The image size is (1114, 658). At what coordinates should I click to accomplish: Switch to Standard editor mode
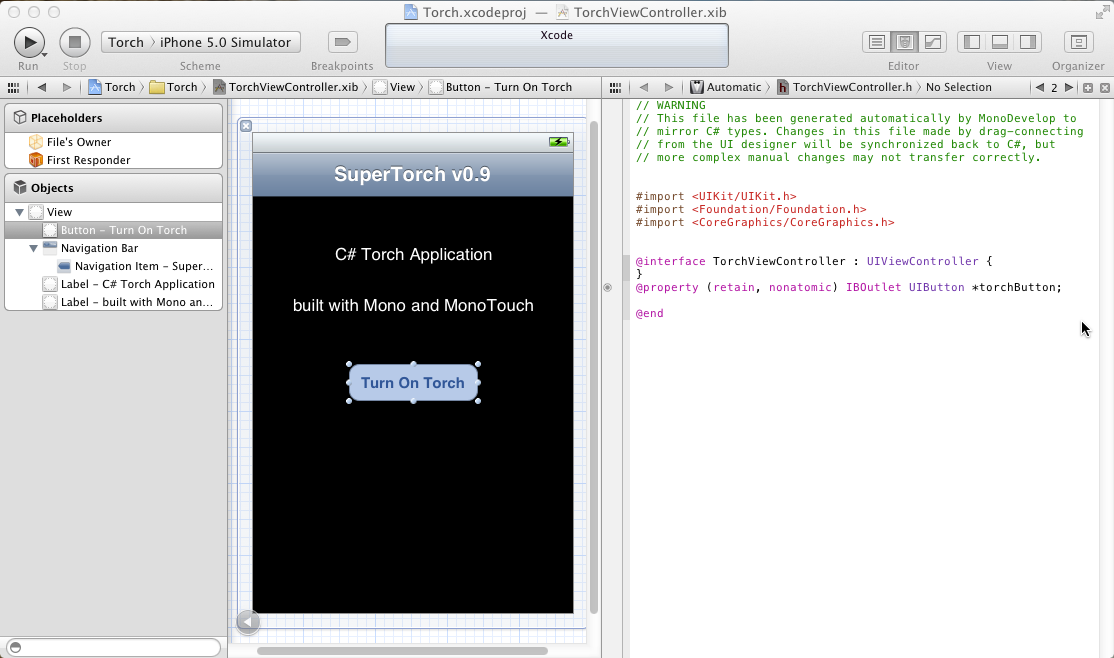click(x=877, y=42)
